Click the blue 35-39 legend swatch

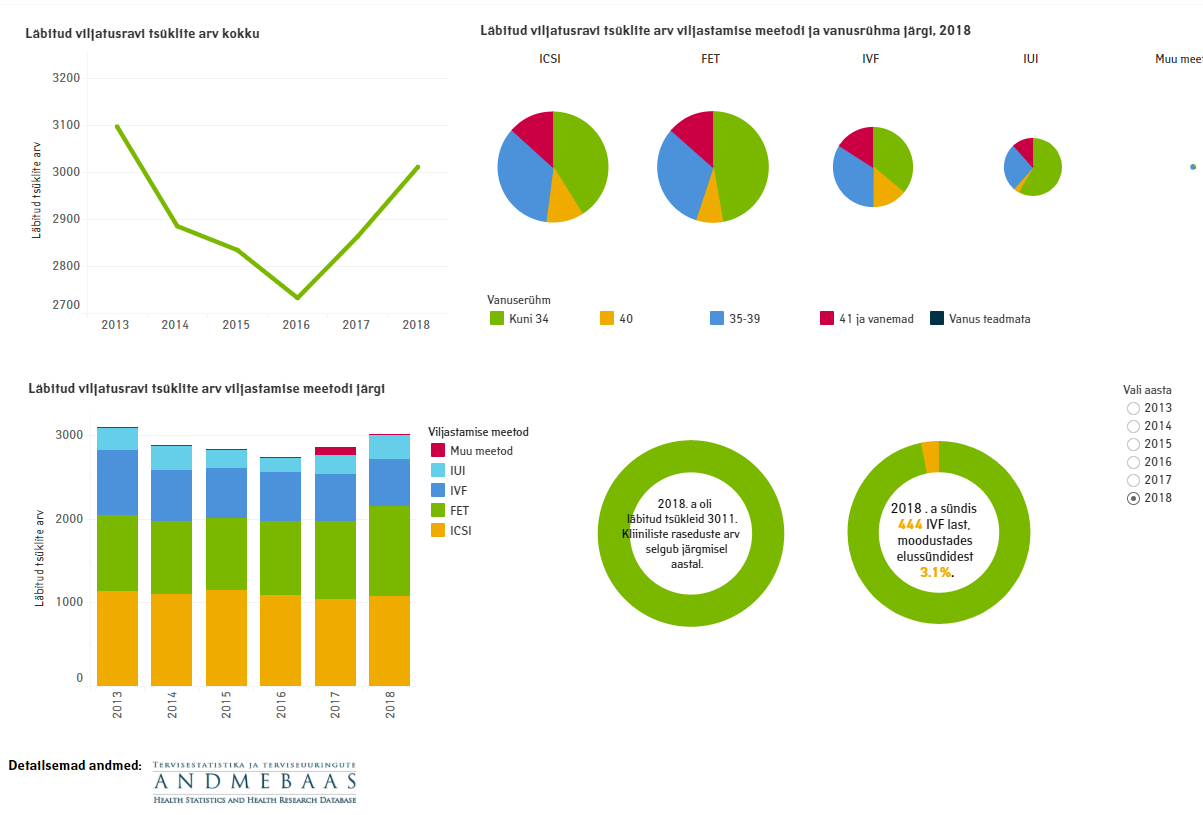716,319
